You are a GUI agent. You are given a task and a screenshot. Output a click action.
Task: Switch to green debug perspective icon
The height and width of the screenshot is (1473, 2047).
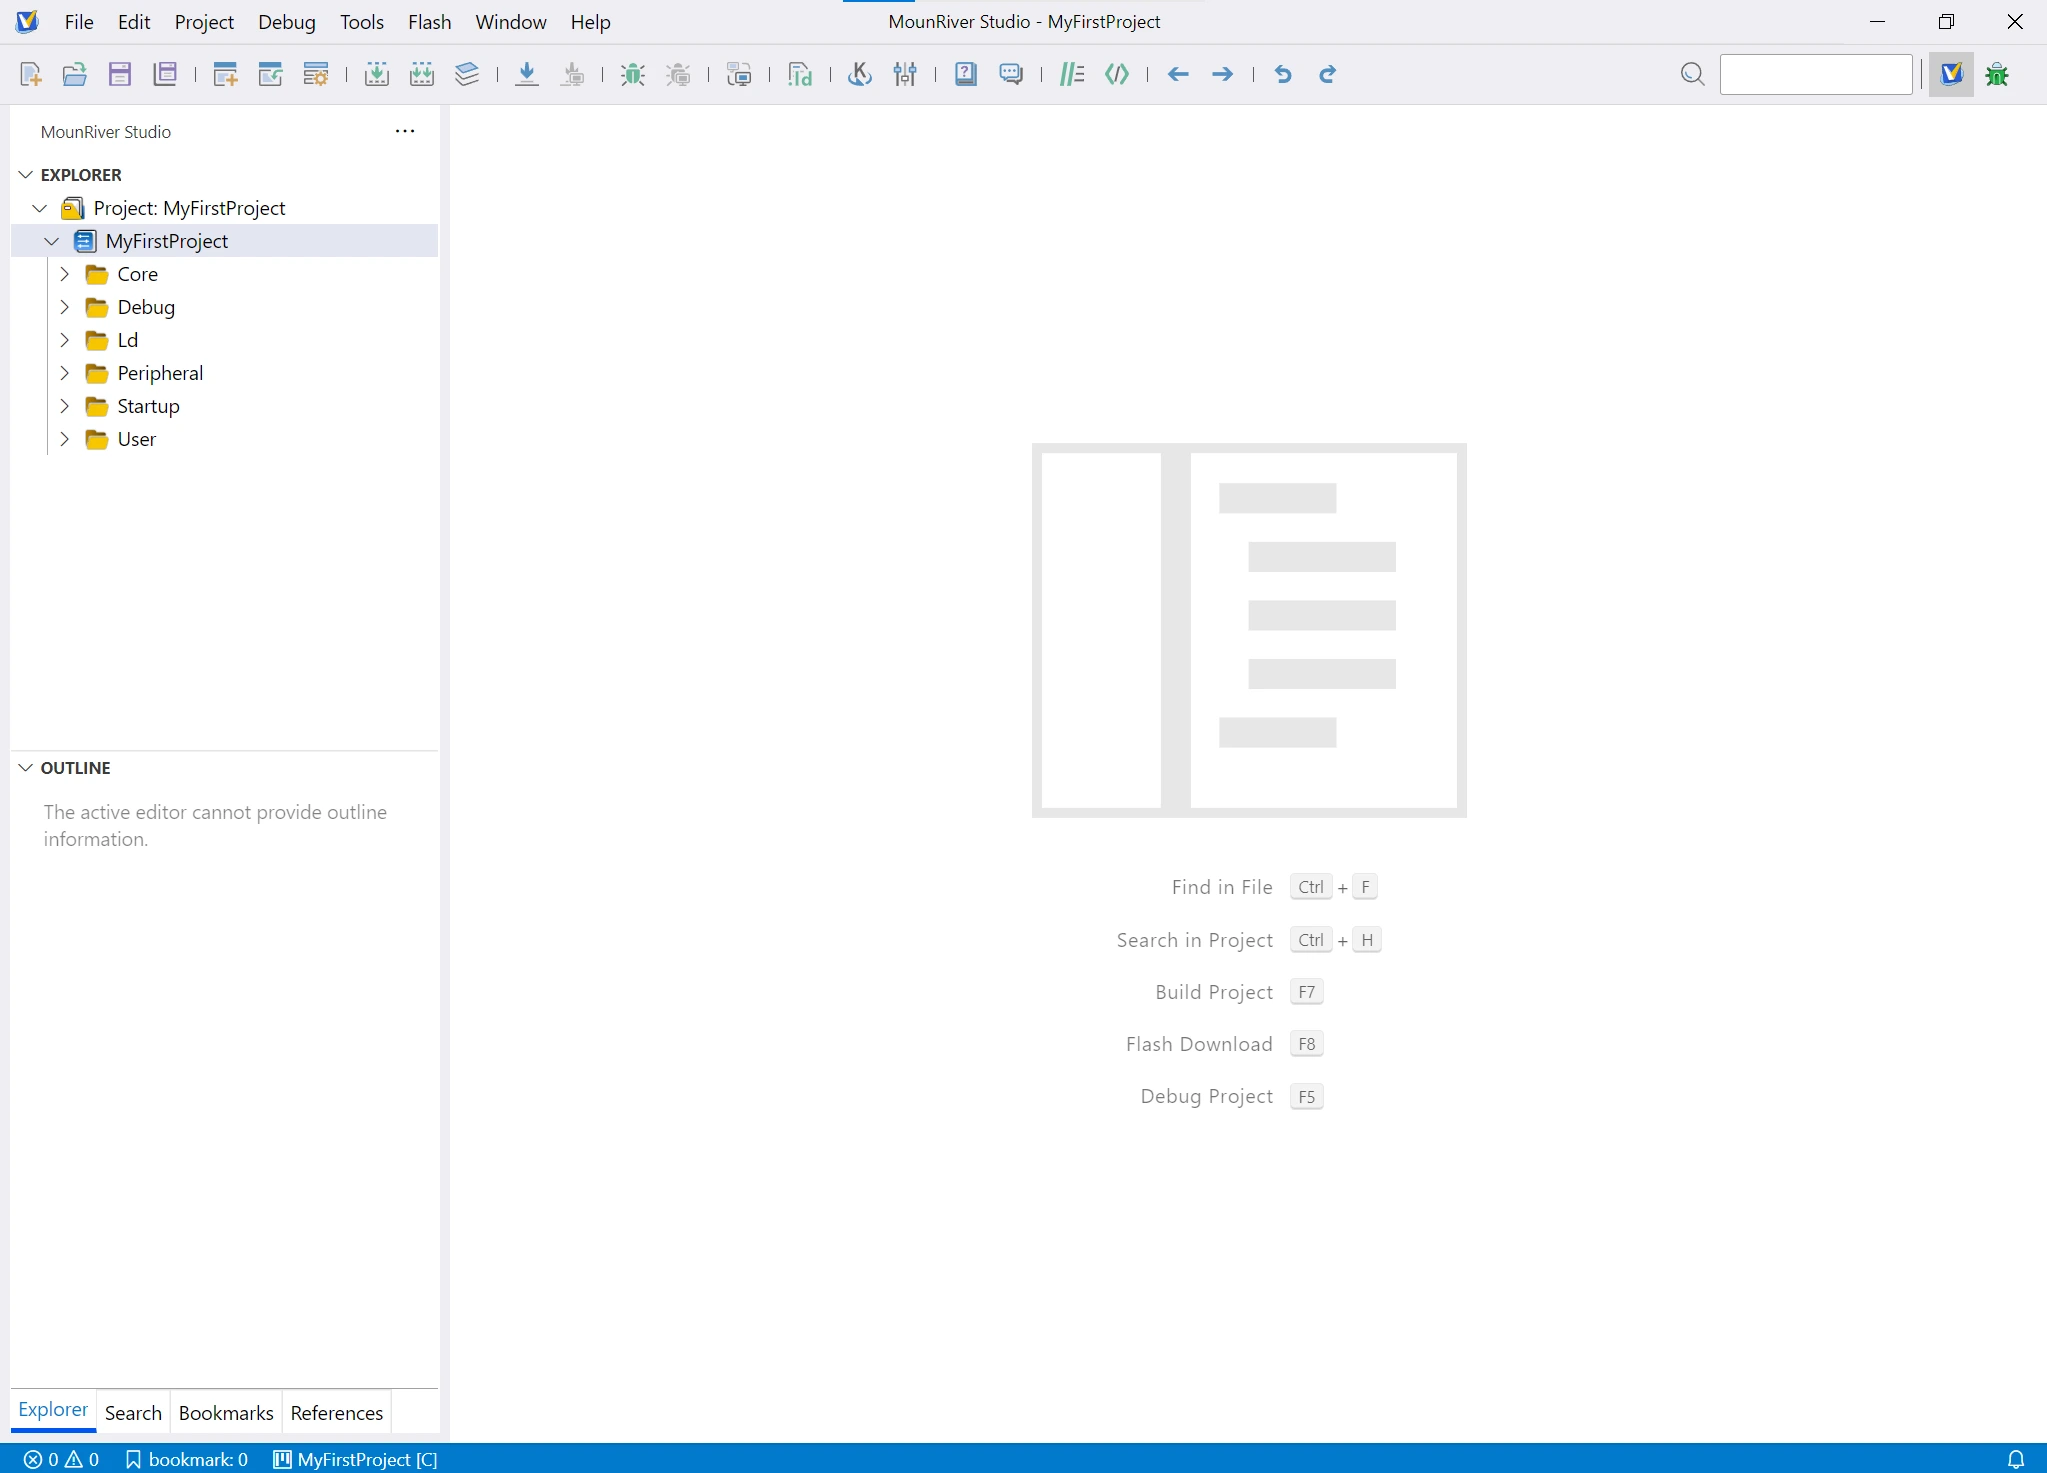(x=1998, y=74)
